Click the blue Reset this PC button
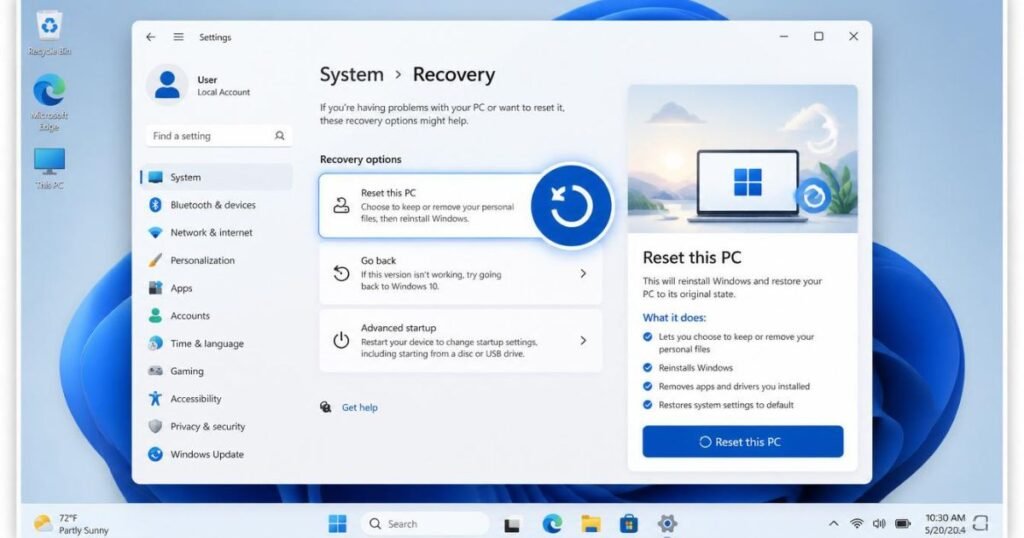 743,442
